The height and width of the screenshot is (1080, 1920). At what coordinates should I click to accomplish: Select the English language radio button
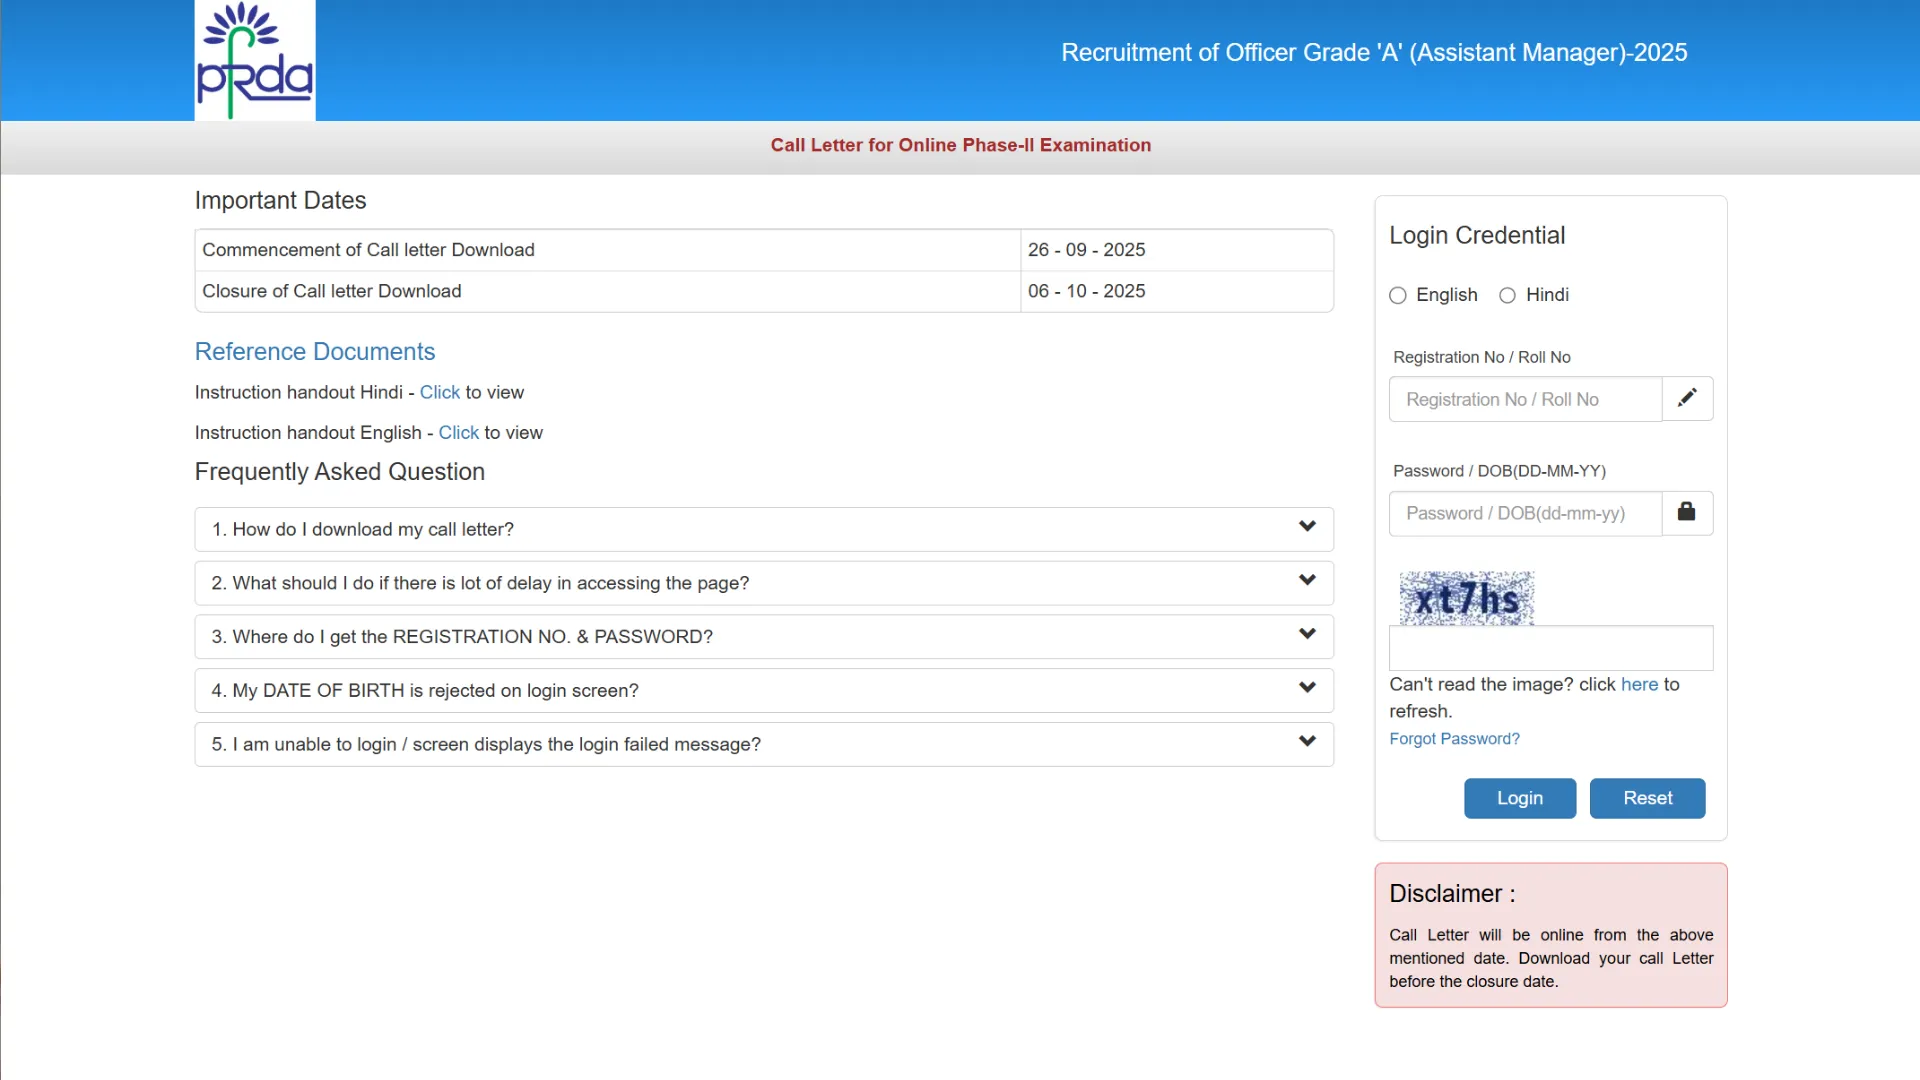pos(1398,295)
